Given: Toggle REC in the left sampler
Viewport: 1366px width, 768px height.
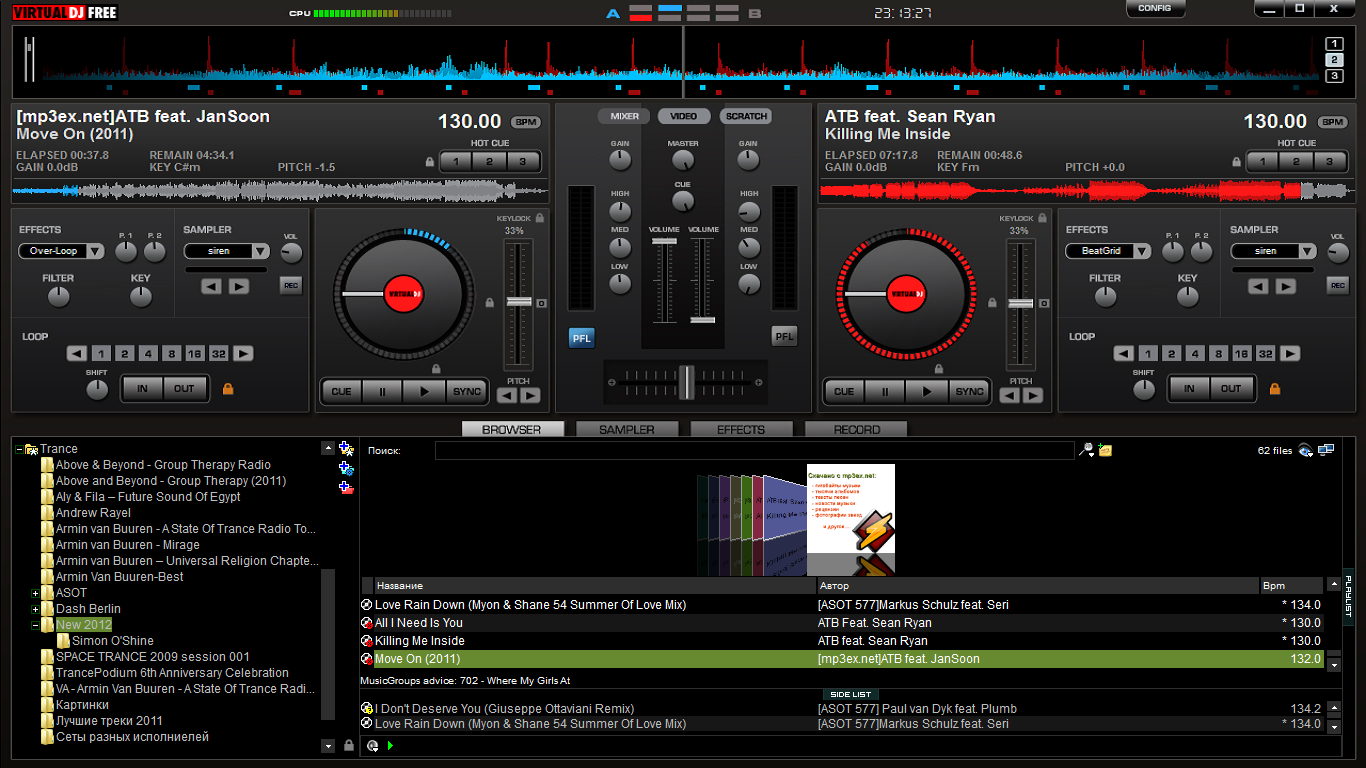Looking at the screenshot, I should tap(291, 286).
